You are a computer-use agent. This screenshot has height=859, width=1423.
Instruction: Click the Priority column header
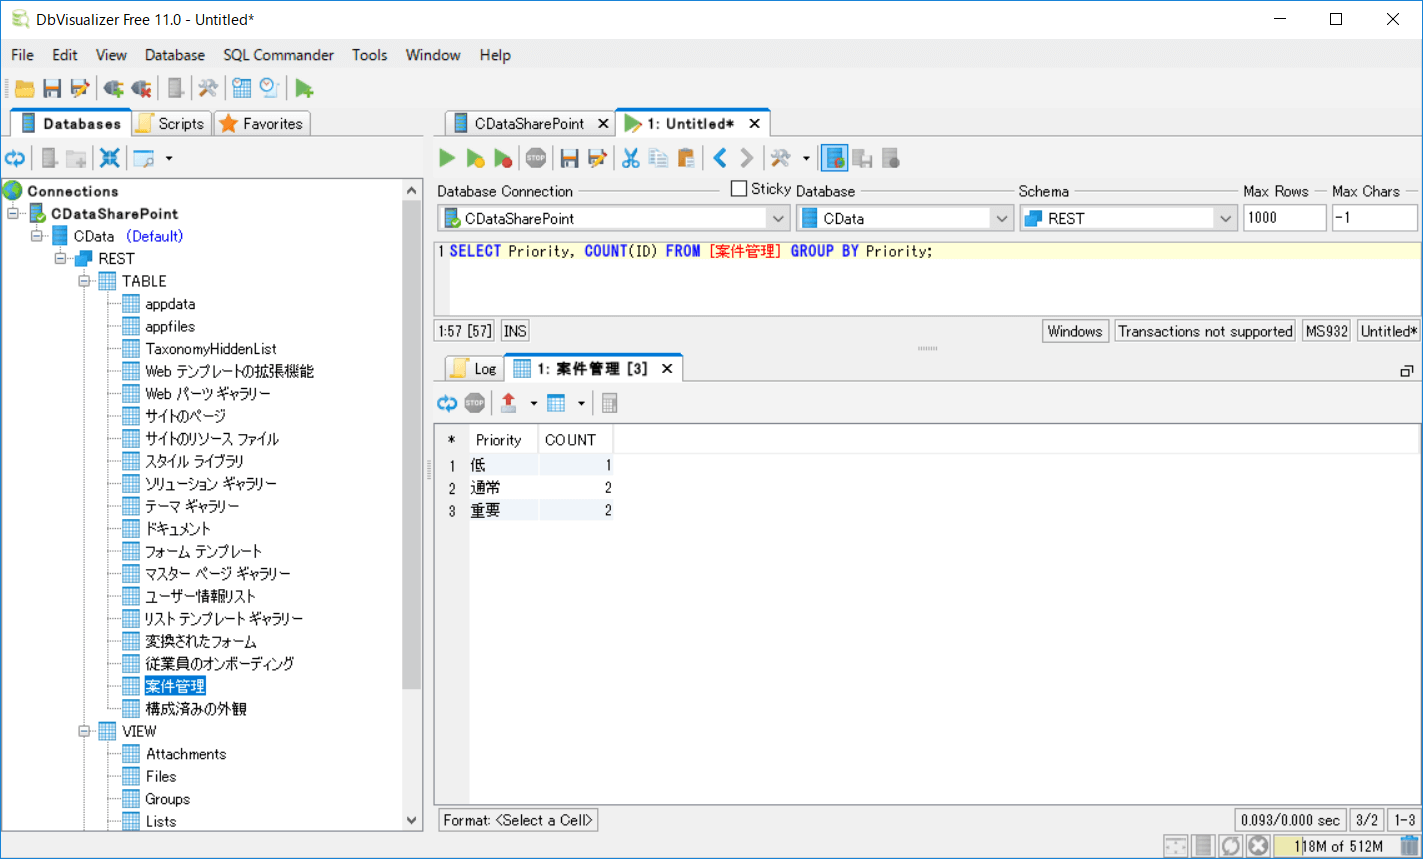tap(499, 440)
